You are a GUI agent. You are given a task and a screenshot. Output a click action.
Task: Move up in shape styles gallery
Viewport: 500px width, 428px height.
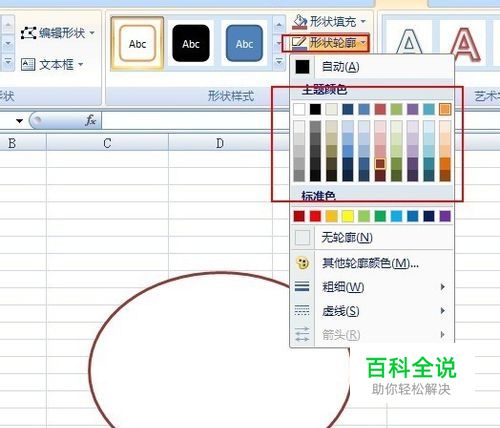point(279,25)
